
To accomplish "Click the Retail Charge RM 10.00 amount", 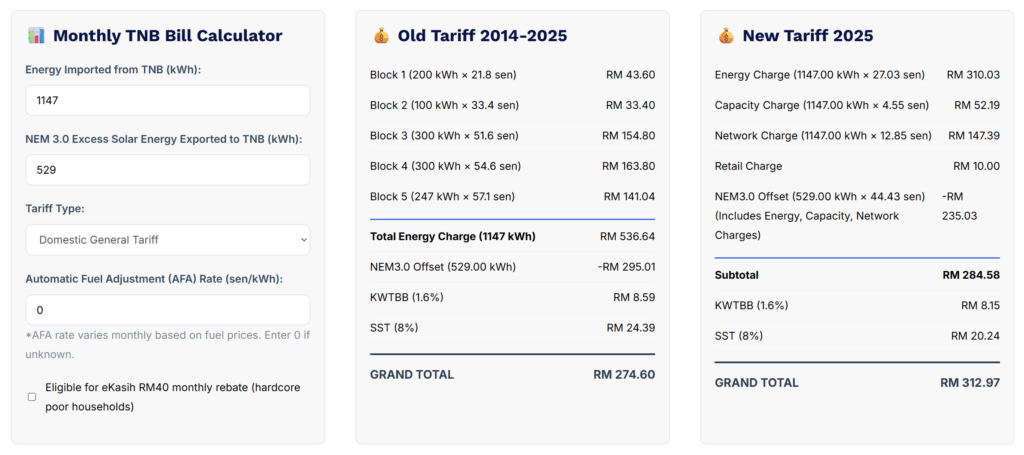I will coord(976,166).
